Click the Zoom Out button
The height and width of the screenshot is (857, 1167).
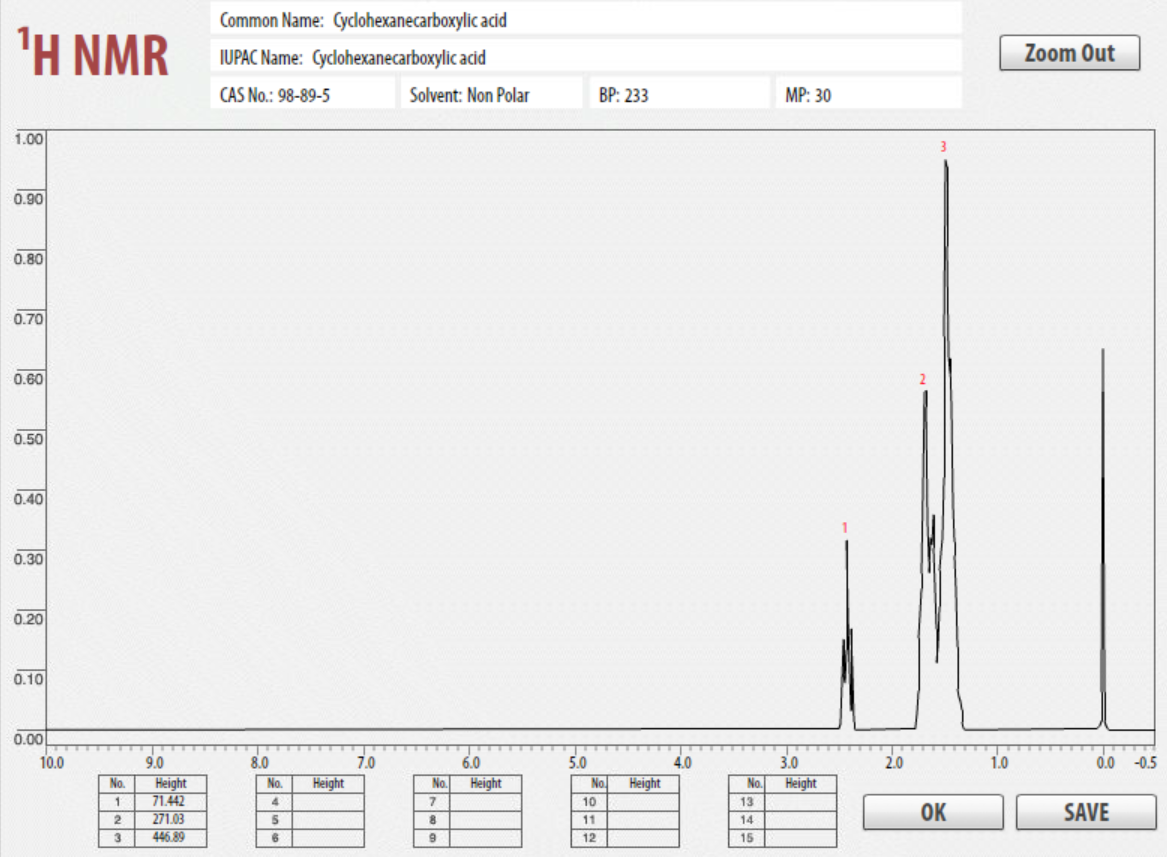[x=1070, y=52]
